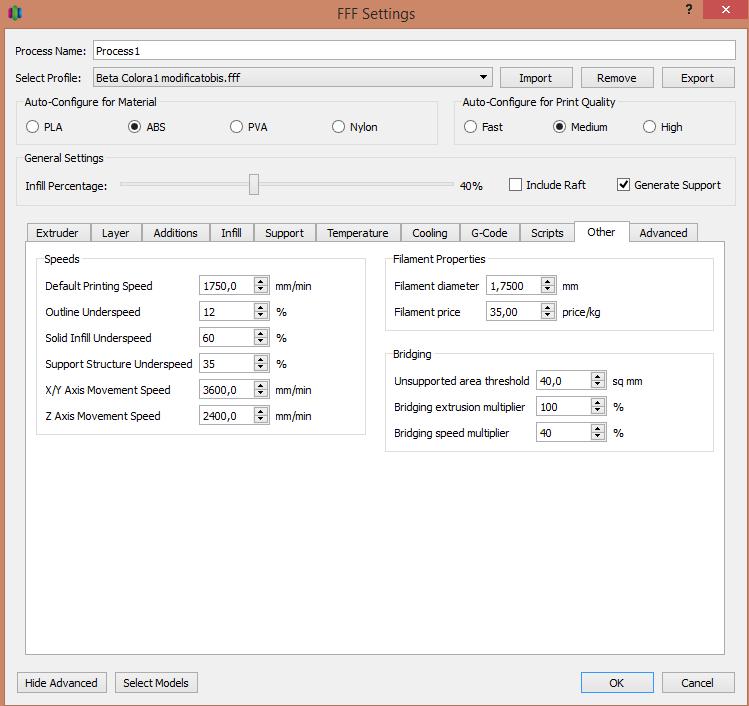749x706 pixels.
Task: Go to the G-Code tab
Action: click(x=489, y=233)
